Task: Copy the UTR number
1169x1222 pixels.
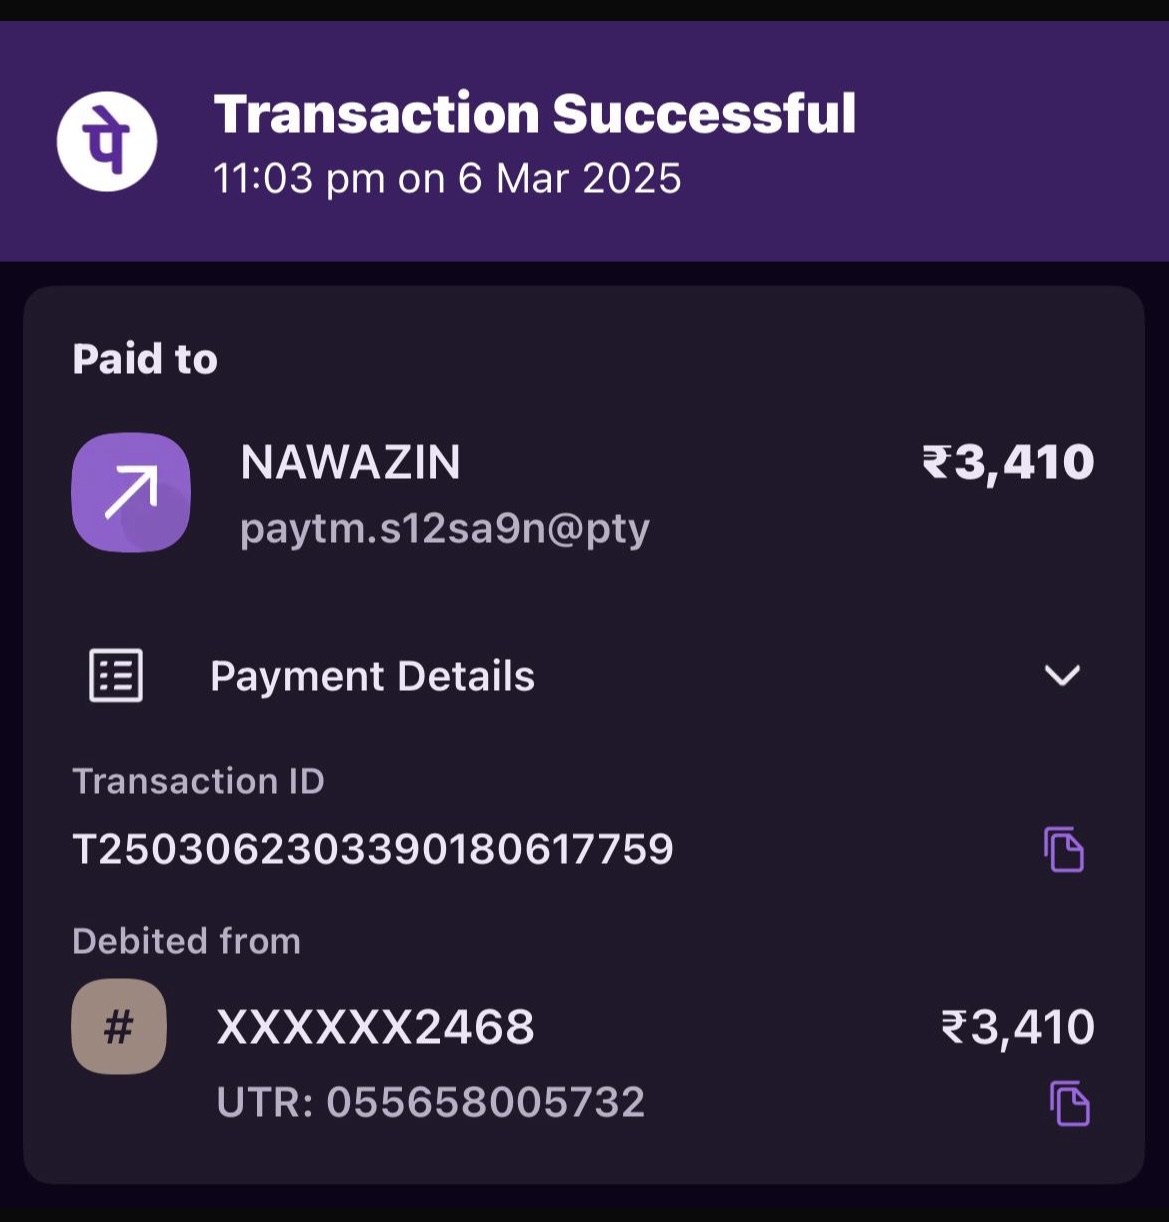Action: click(1069, 1103)
